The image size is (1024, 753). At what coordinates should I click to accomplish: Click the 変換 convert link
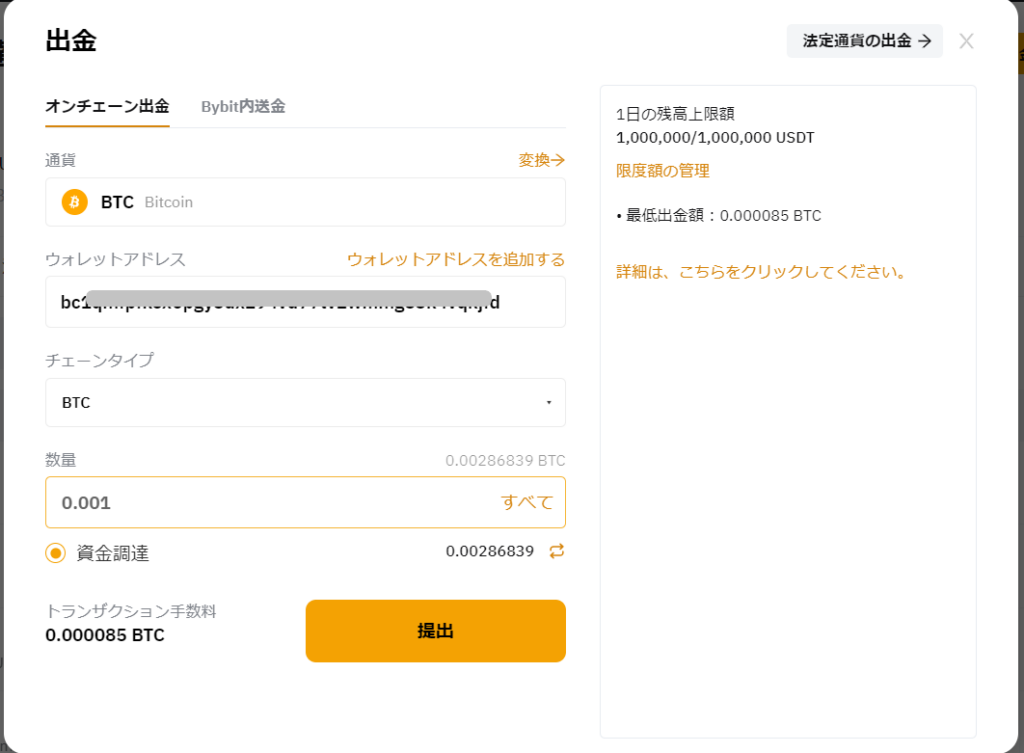coord(541,160)
